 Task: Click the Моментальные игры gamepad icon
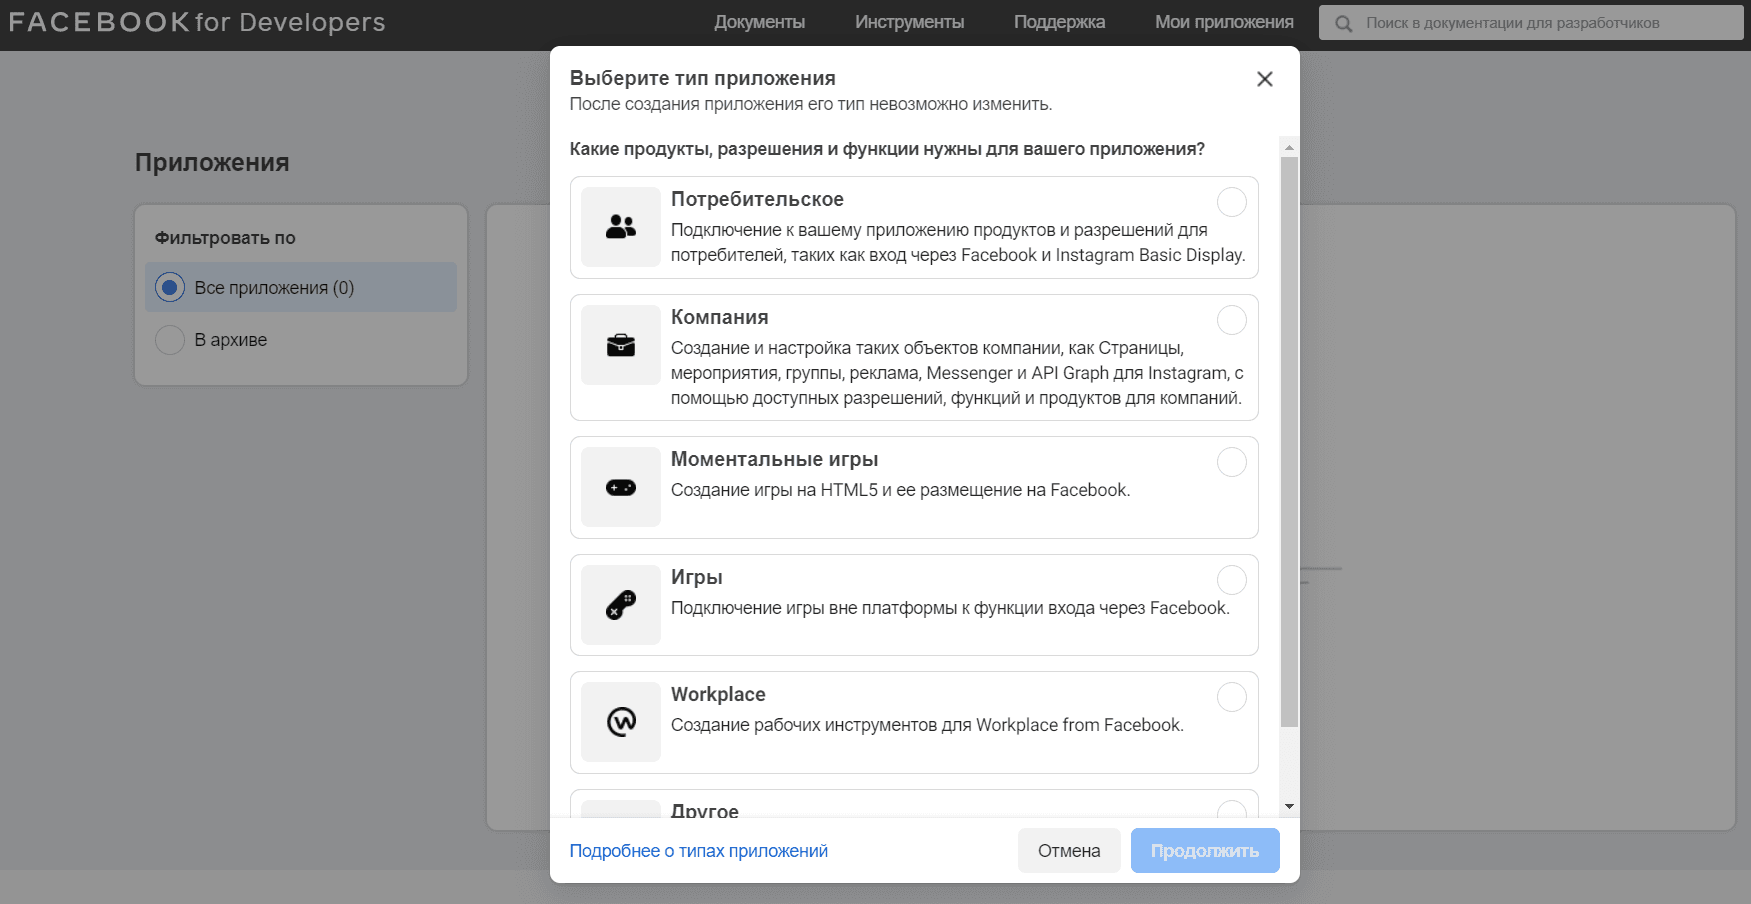[x=621, y=487]
